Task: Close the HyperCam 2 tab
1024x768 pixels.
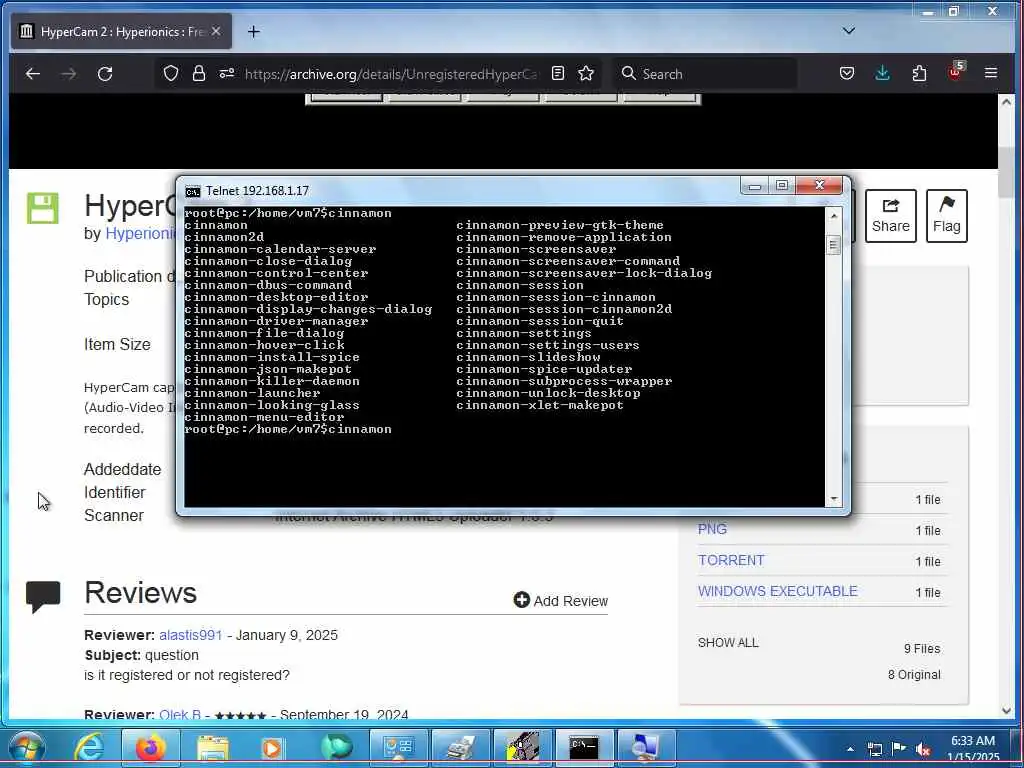Action: pyautogui.click(x=216, y=31)
